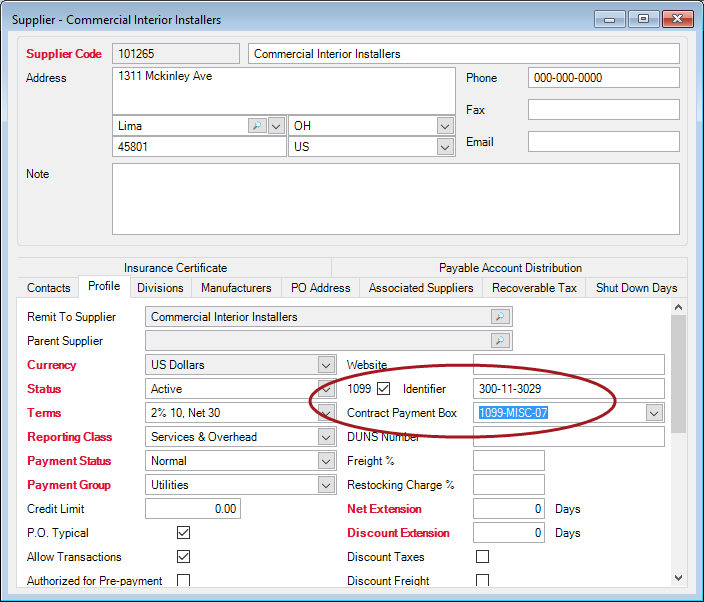Open the Payment Status Normal dropdown
This screenshot has width=704, height=602.
326,461
